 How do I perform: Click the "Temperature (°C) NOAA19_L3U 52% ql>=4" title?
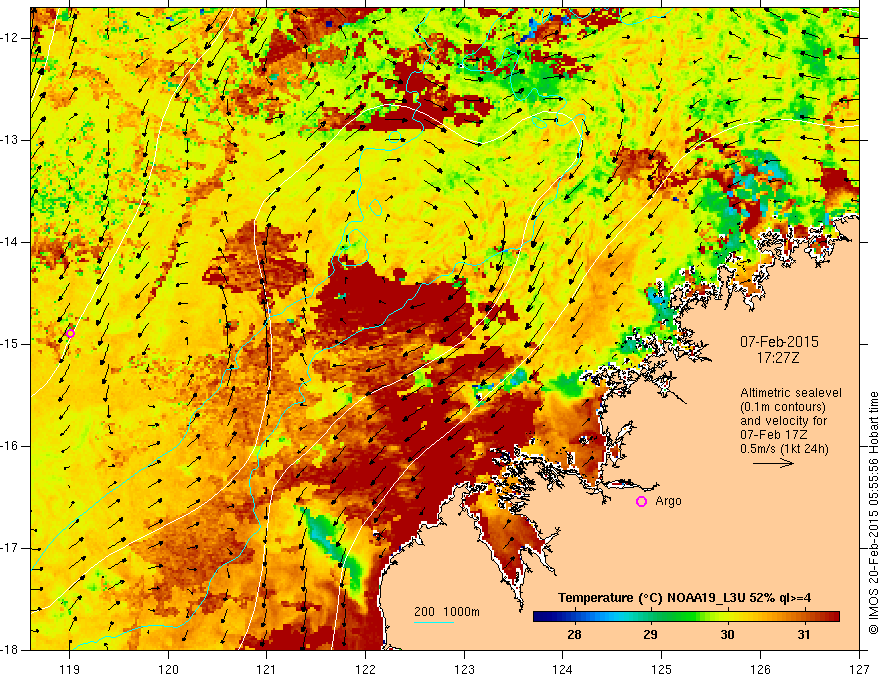[684, 598]
